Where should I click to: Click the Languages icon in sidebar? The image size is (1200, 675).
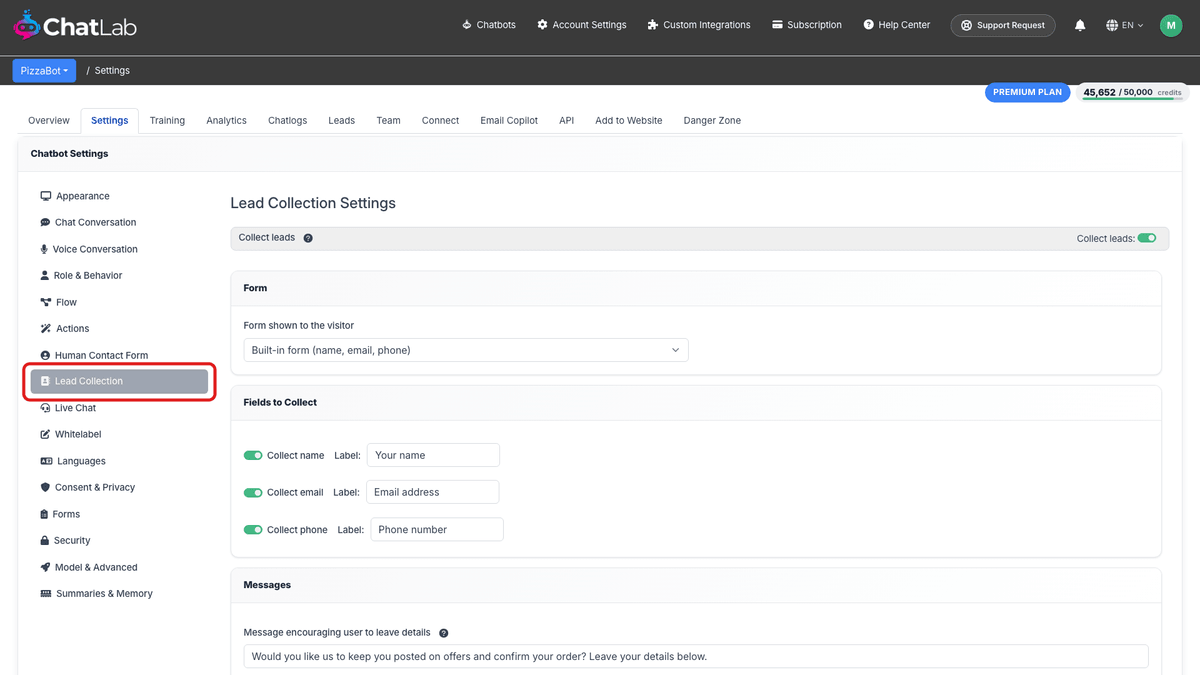46,461
